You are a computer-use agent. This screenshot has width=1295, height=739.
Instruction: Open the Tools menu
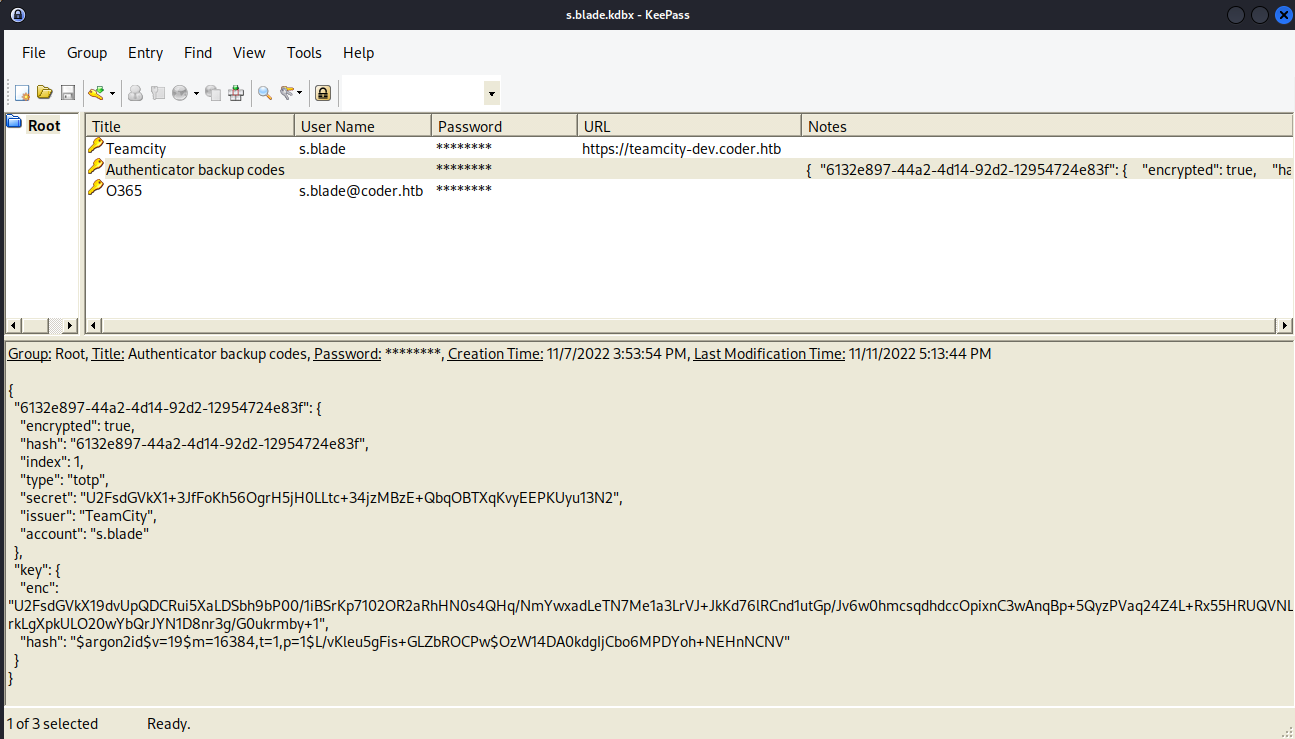coord(304,53)
